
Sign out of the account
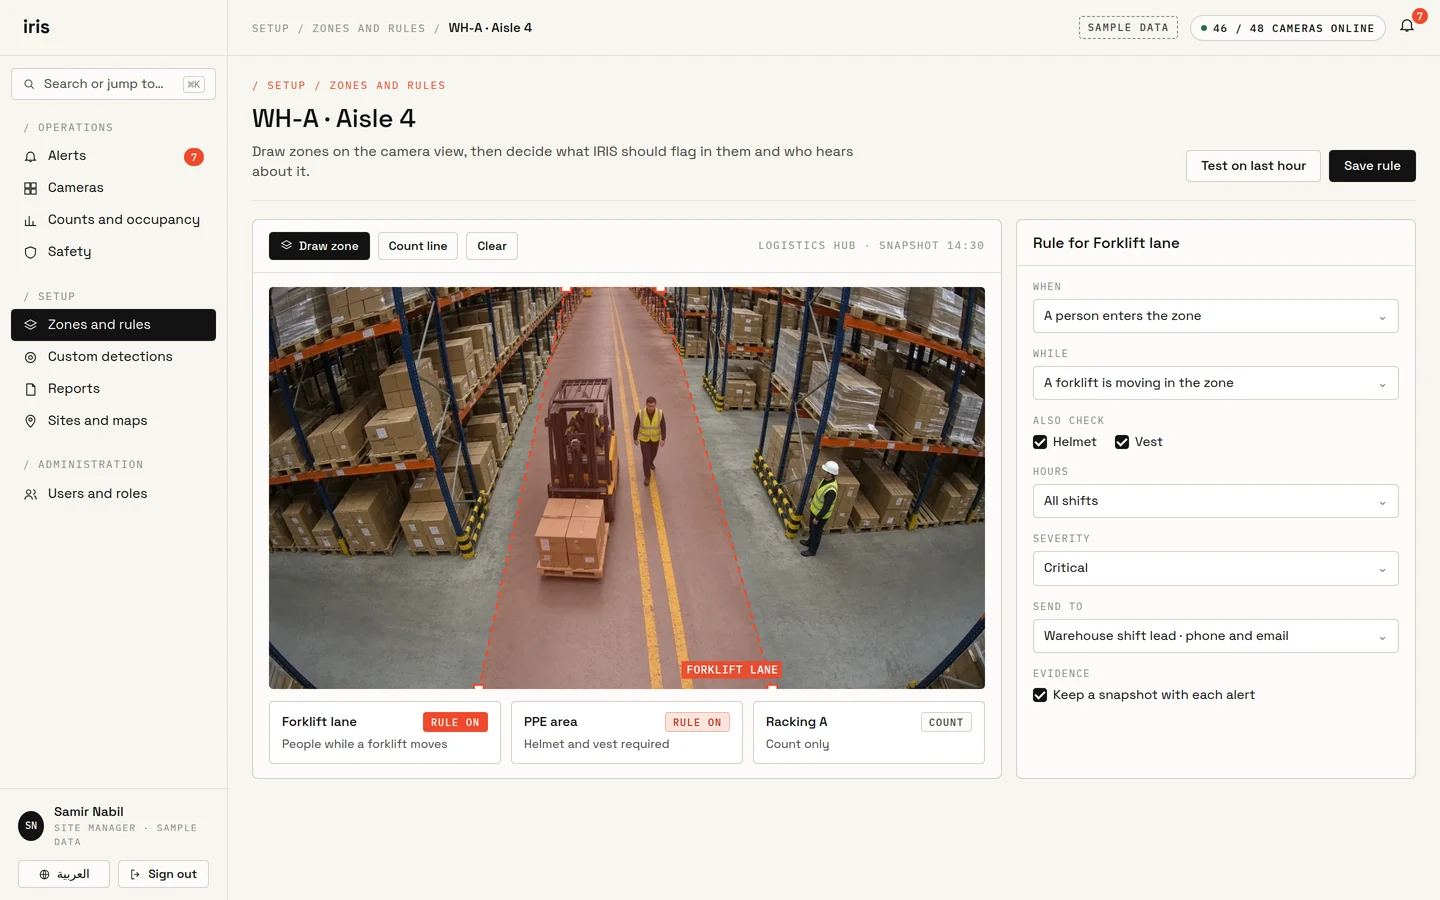163,874
